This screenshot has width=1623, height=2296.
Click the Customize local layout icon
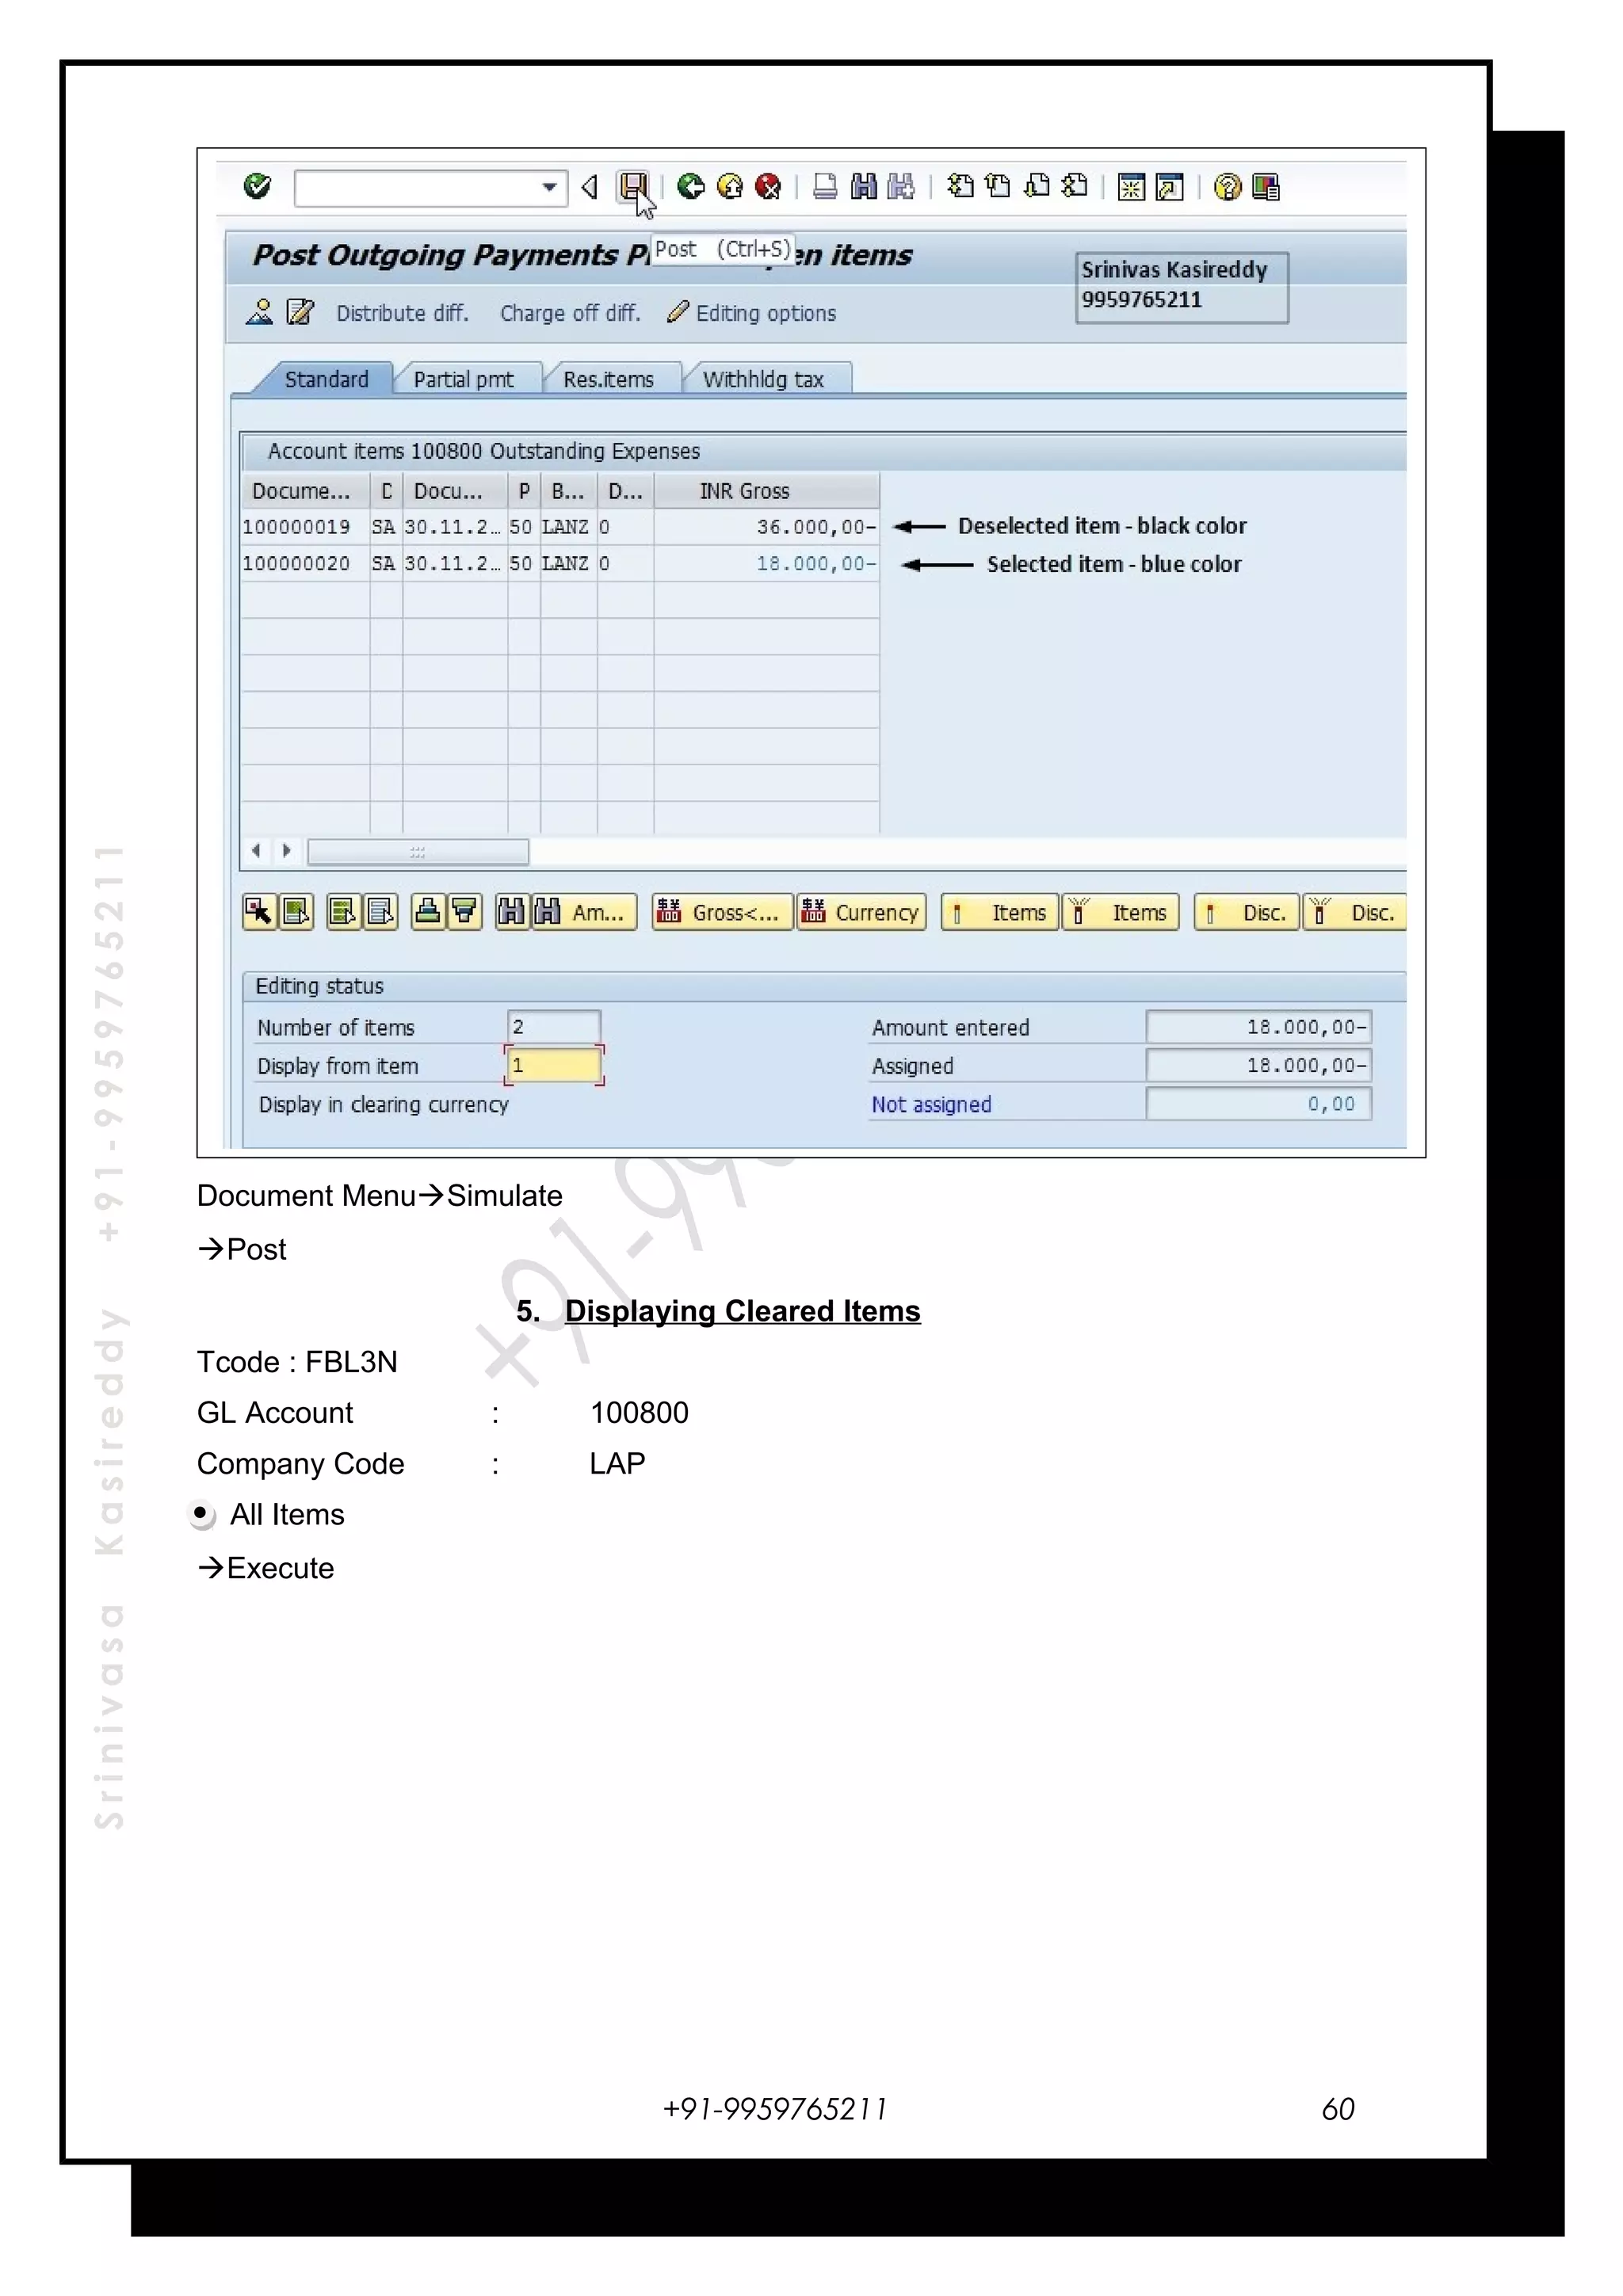(x=1266, y=187)
